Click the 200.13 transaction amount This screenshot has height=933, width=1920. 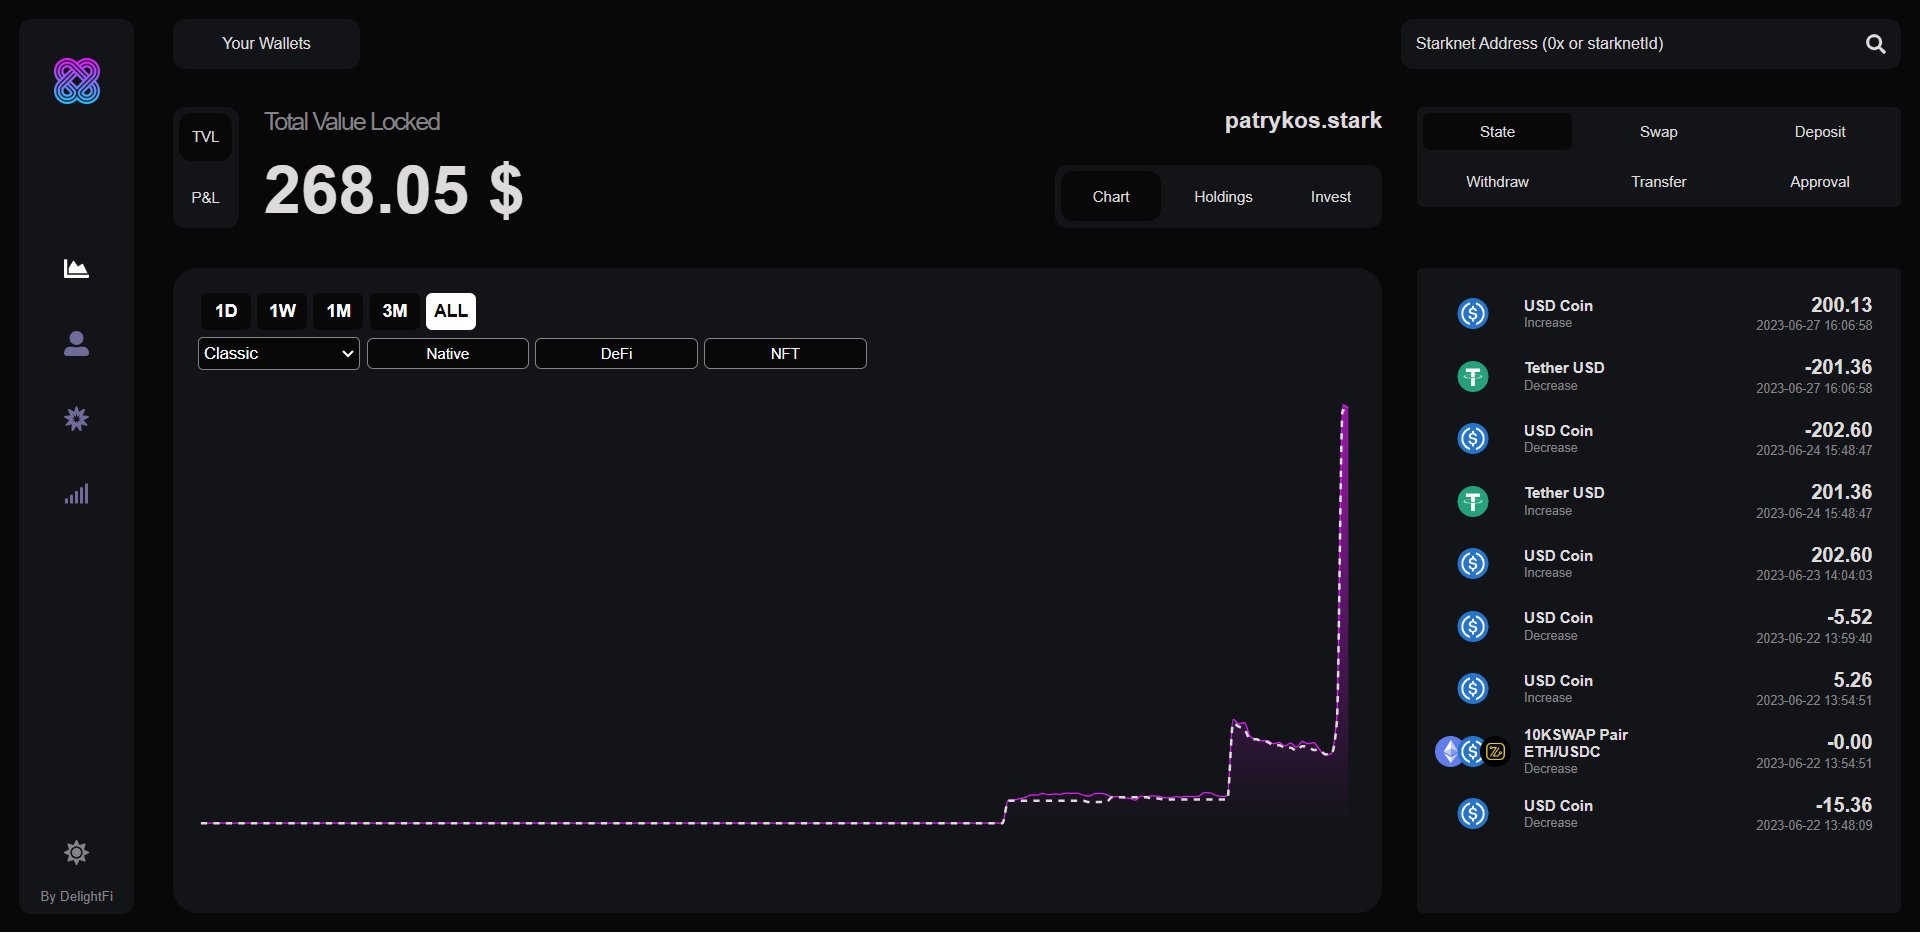1841,305
